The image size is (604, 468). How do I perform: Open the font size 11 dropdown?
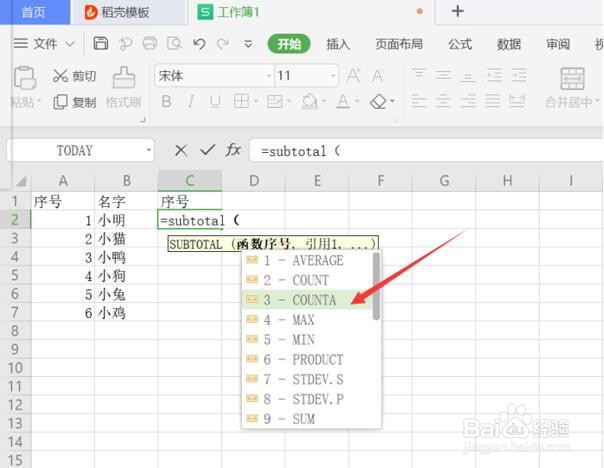(x=333, y=75)
